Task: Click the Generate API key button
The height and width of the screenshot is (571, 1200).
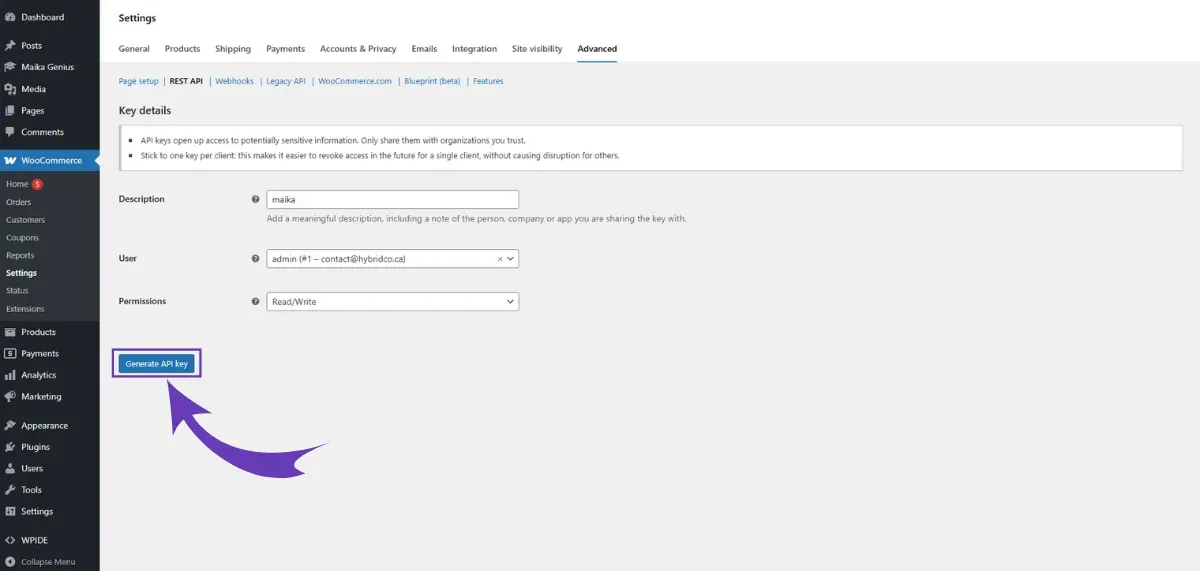Action: [157, 364]
